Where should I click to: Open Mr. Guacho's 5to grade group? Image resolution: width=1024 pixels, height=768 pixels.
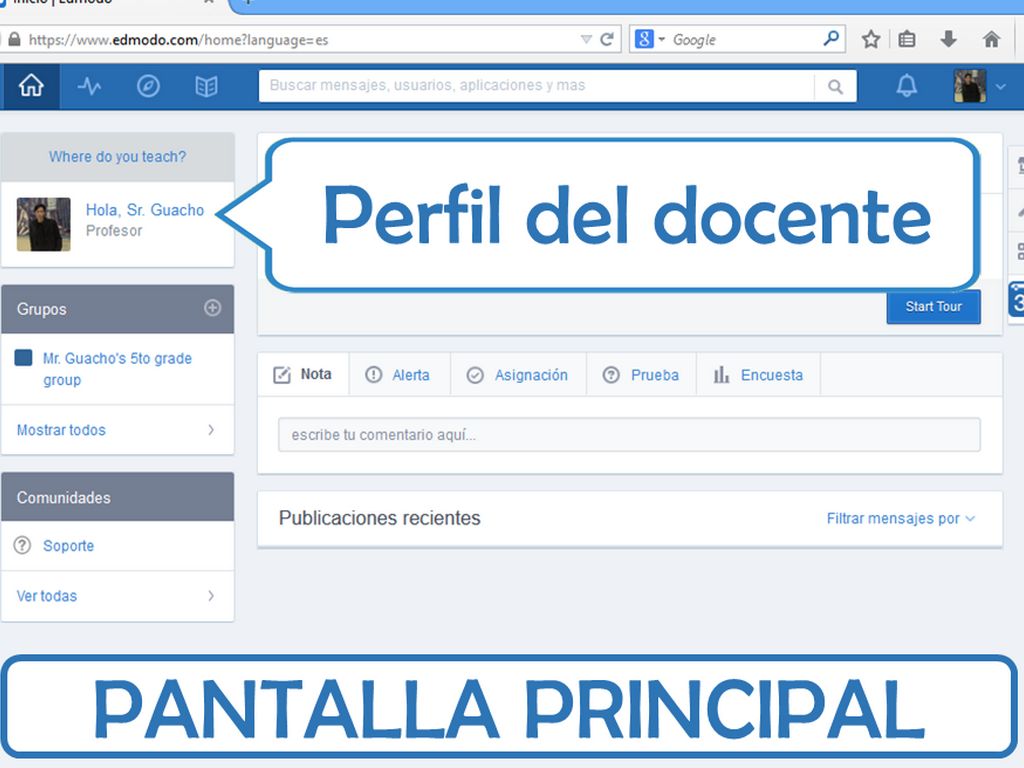116,369
